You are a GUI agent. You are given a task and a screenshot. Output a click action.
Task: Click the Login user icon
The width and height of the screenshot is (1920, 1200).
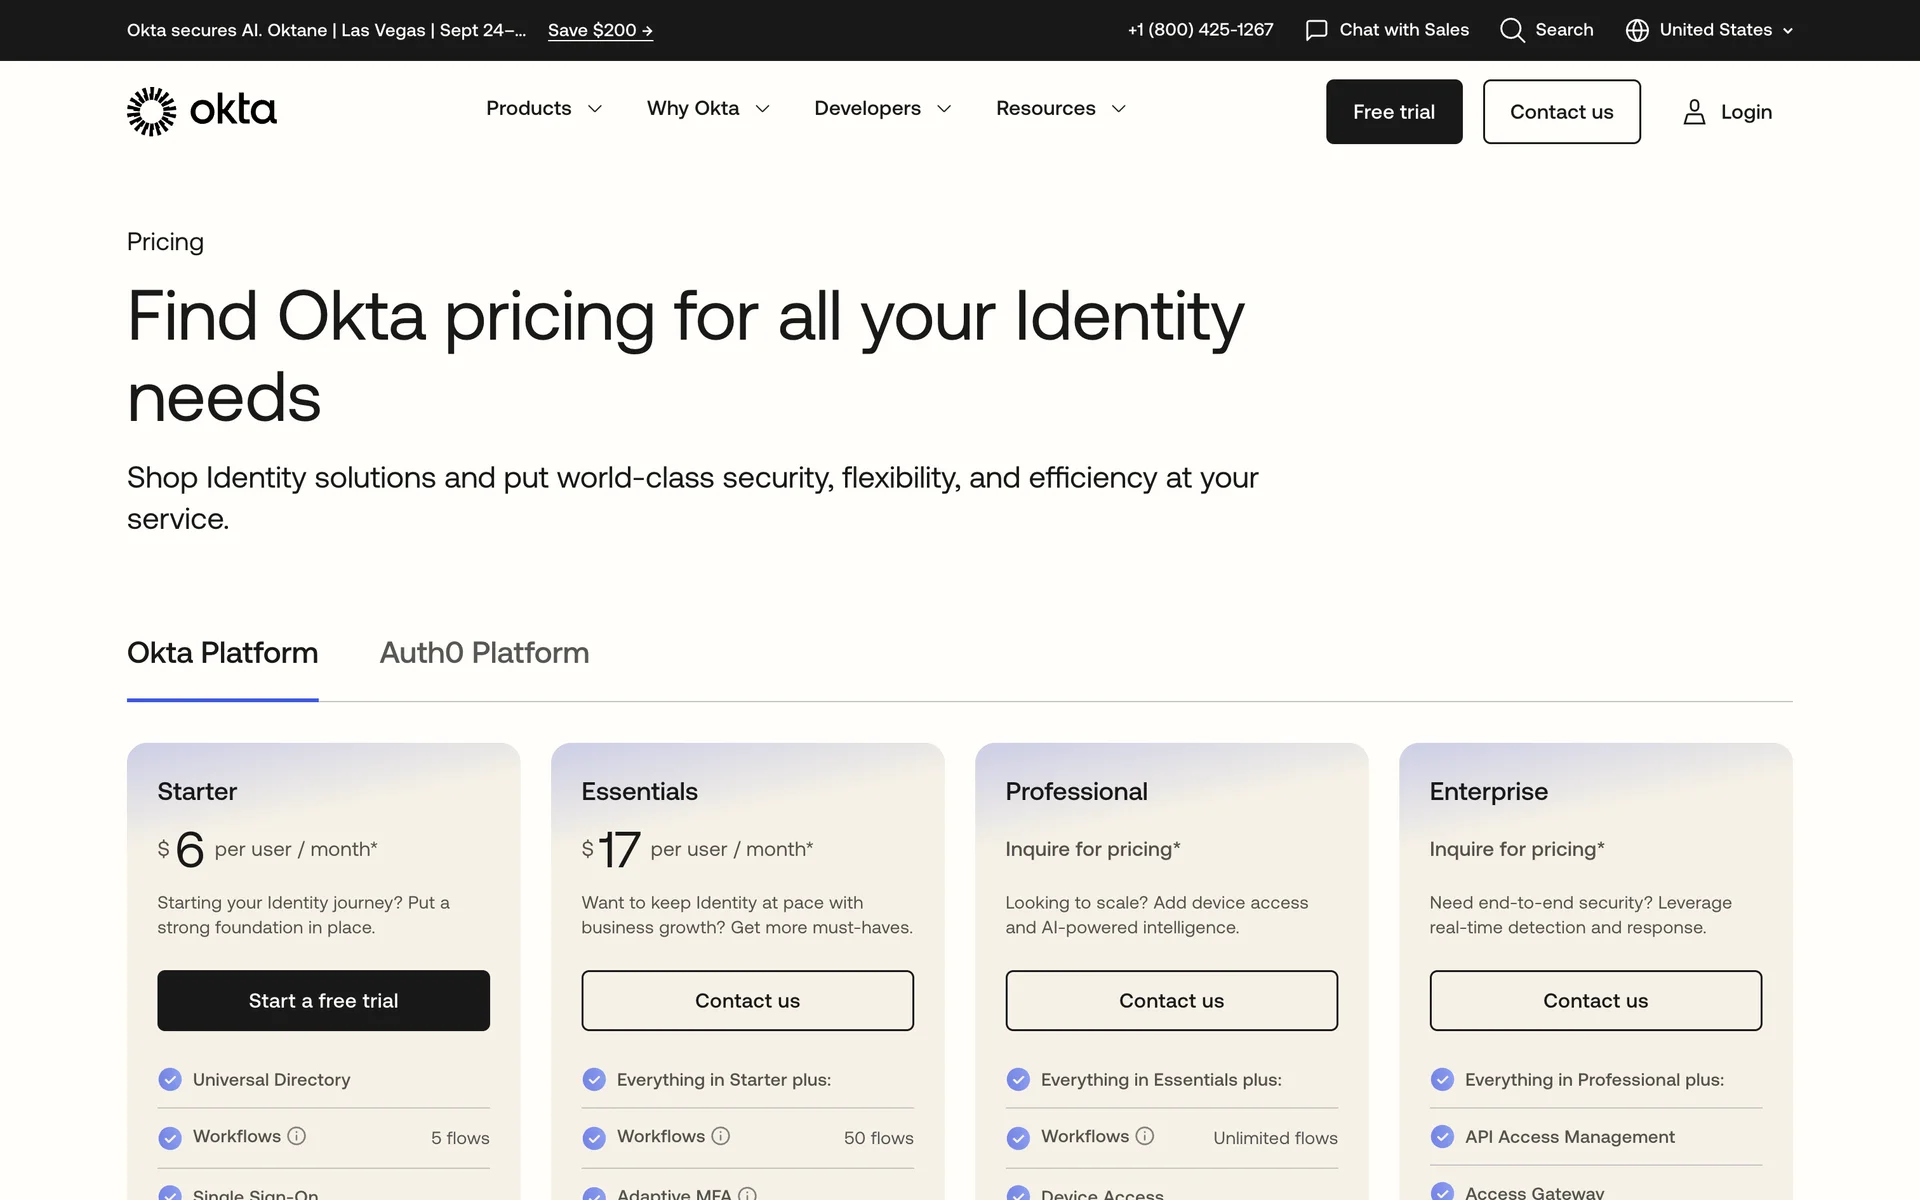[1694, 112]
